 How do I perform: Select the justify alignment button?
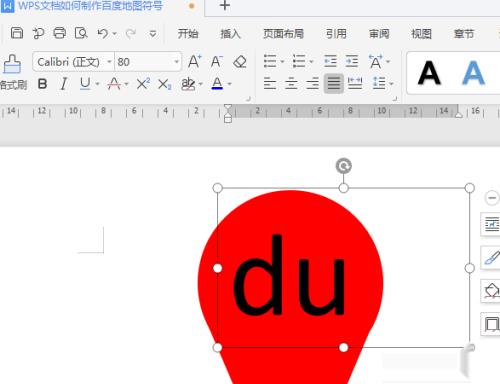click(x=334, y=83)
